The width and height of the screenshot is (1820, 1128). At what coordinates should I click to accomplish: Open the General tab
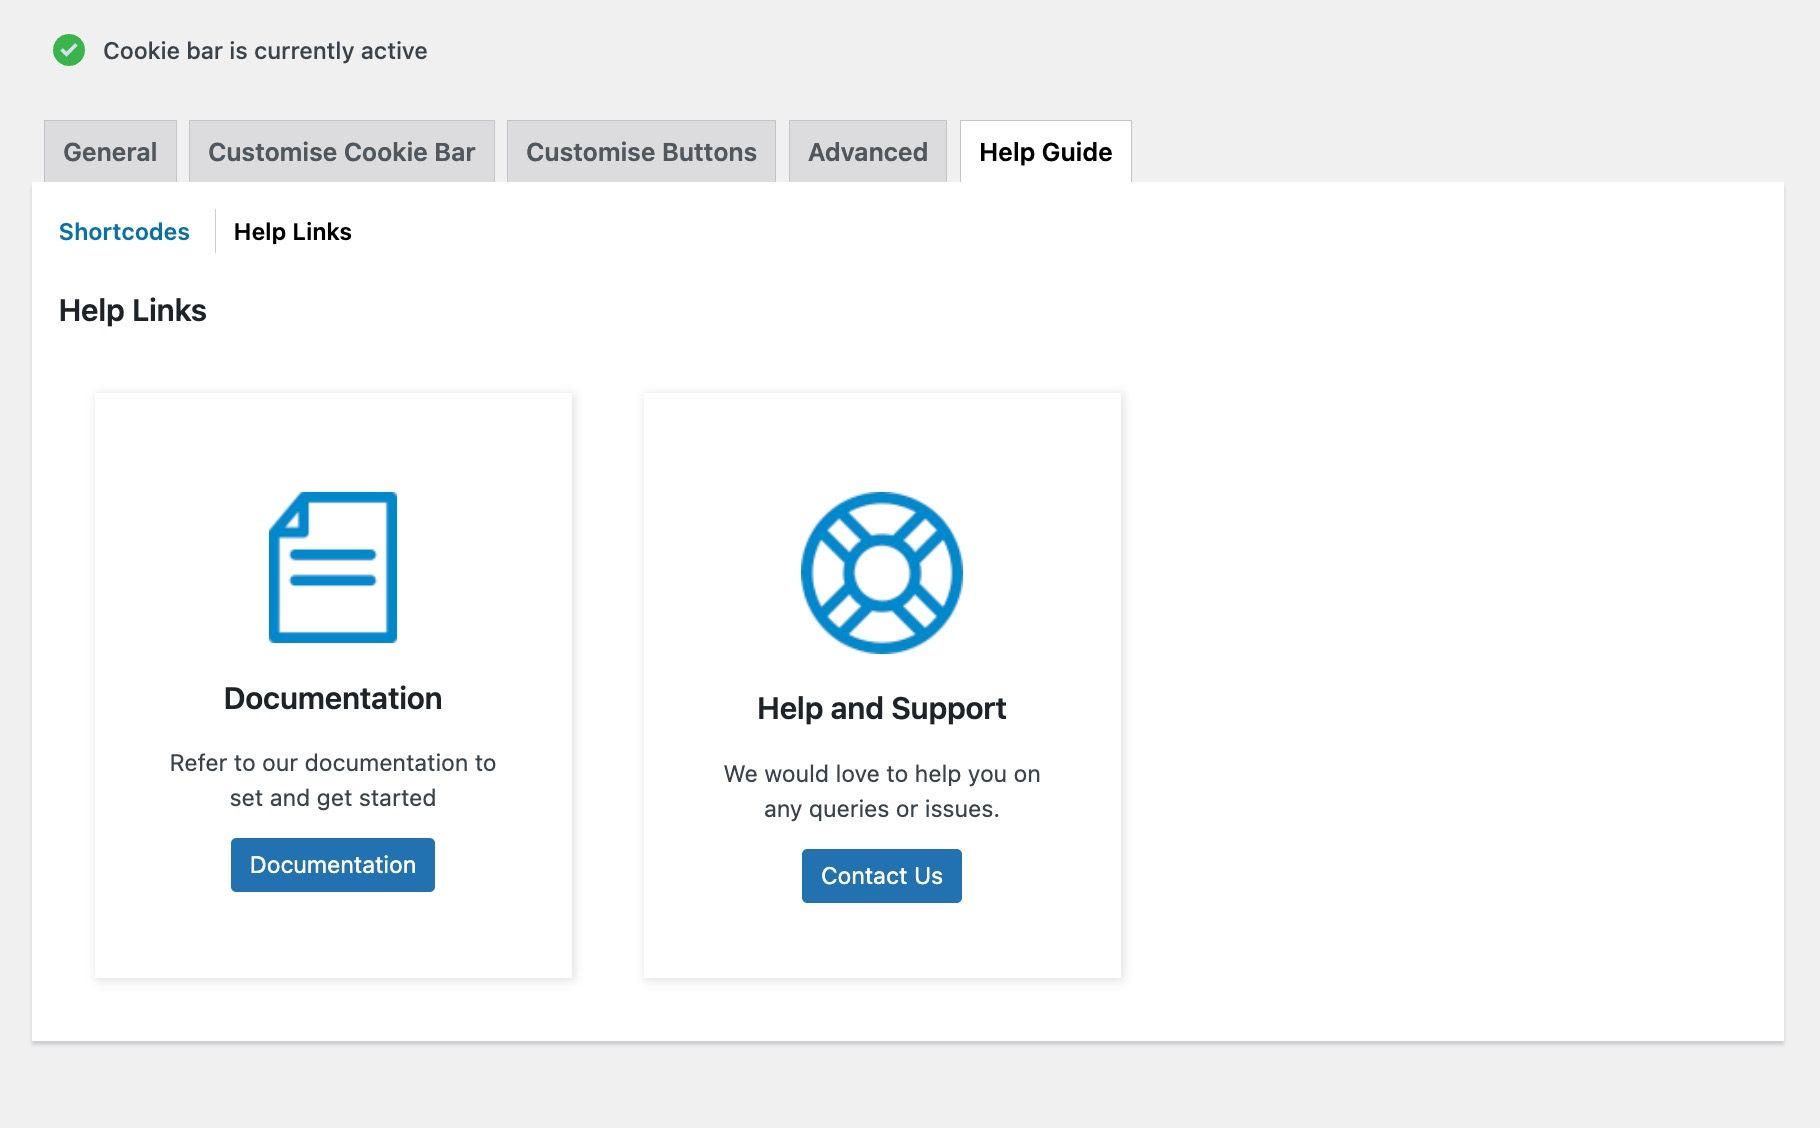(x=110, y=152)
